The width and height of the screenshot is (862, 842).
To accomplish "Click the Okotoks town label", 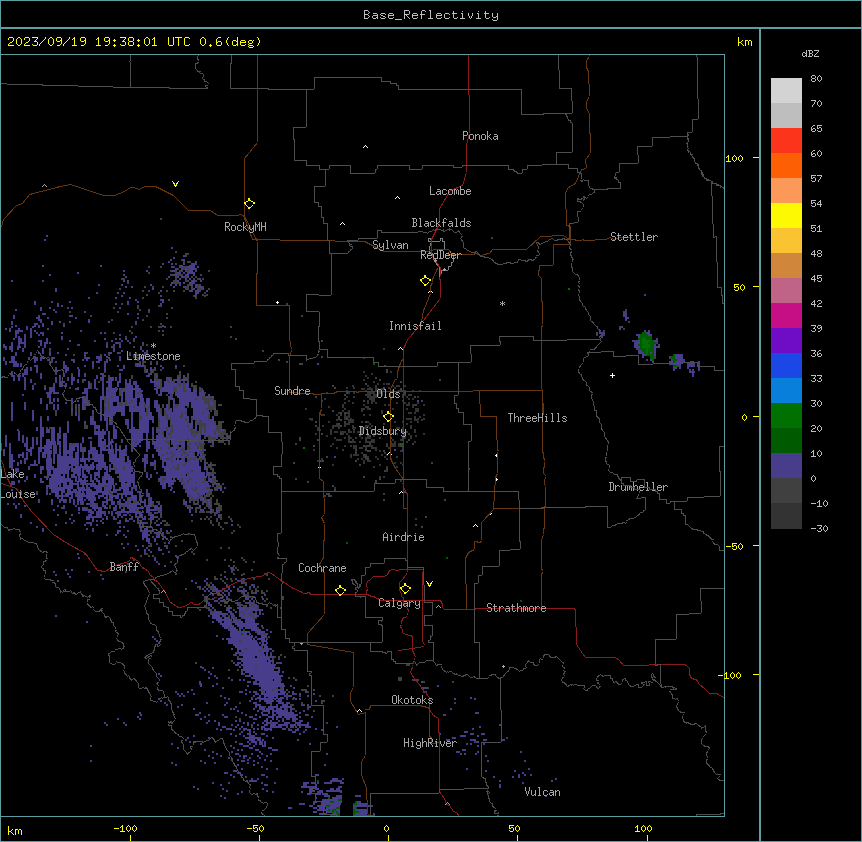I will click(x=412, y=700).
